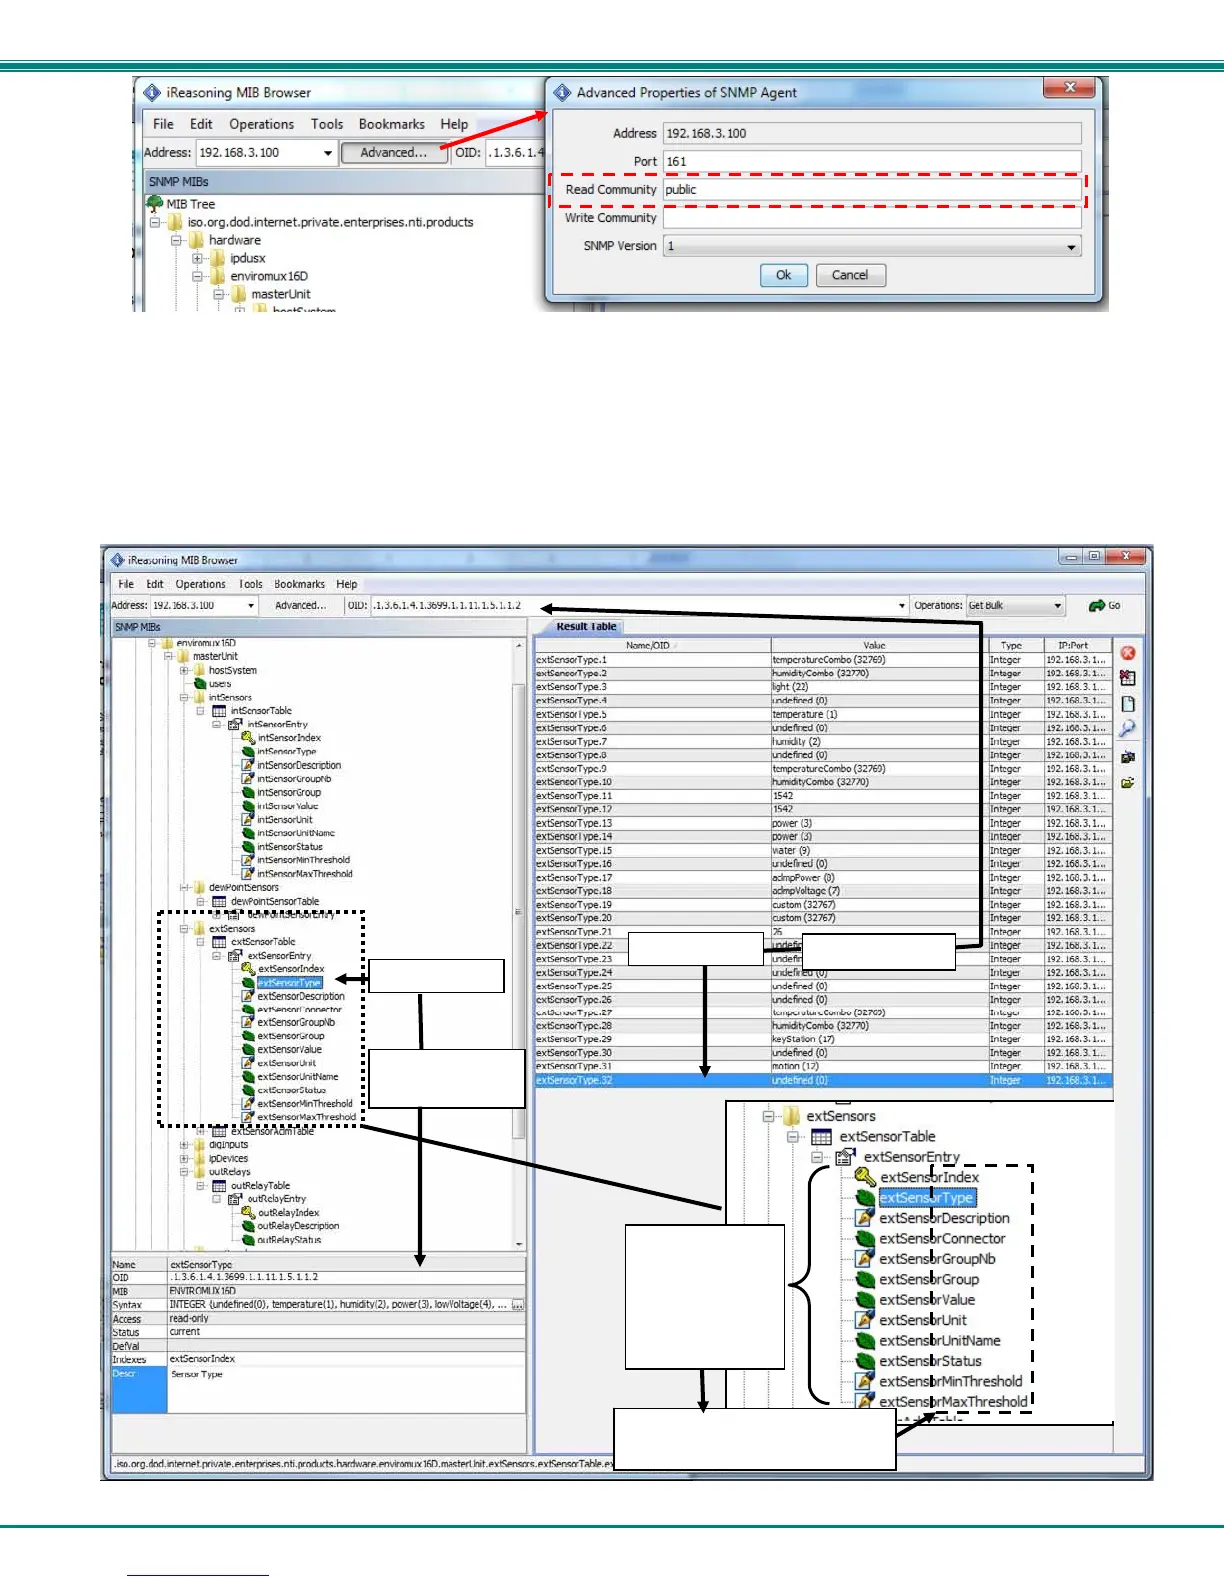Screen dimensions: 1224x1584
Task: Click the table icon beside intSensorTable
Action: point(219,711)
